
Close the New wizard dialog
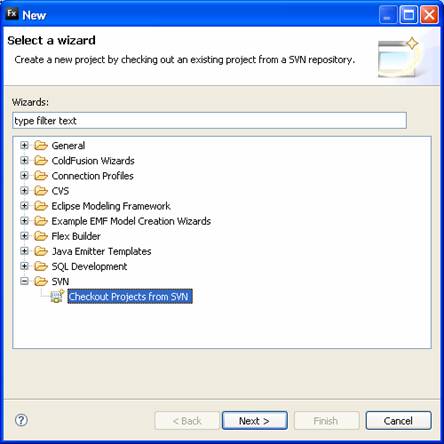point(429,15)
